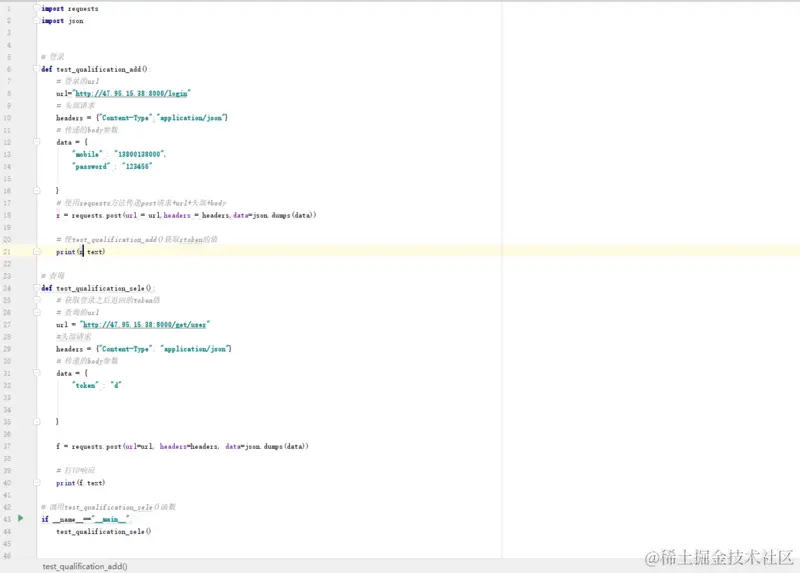Click the comment on line 17 about requests post
Viewport: 800px width, 573px height.
[x=141, y=203]
